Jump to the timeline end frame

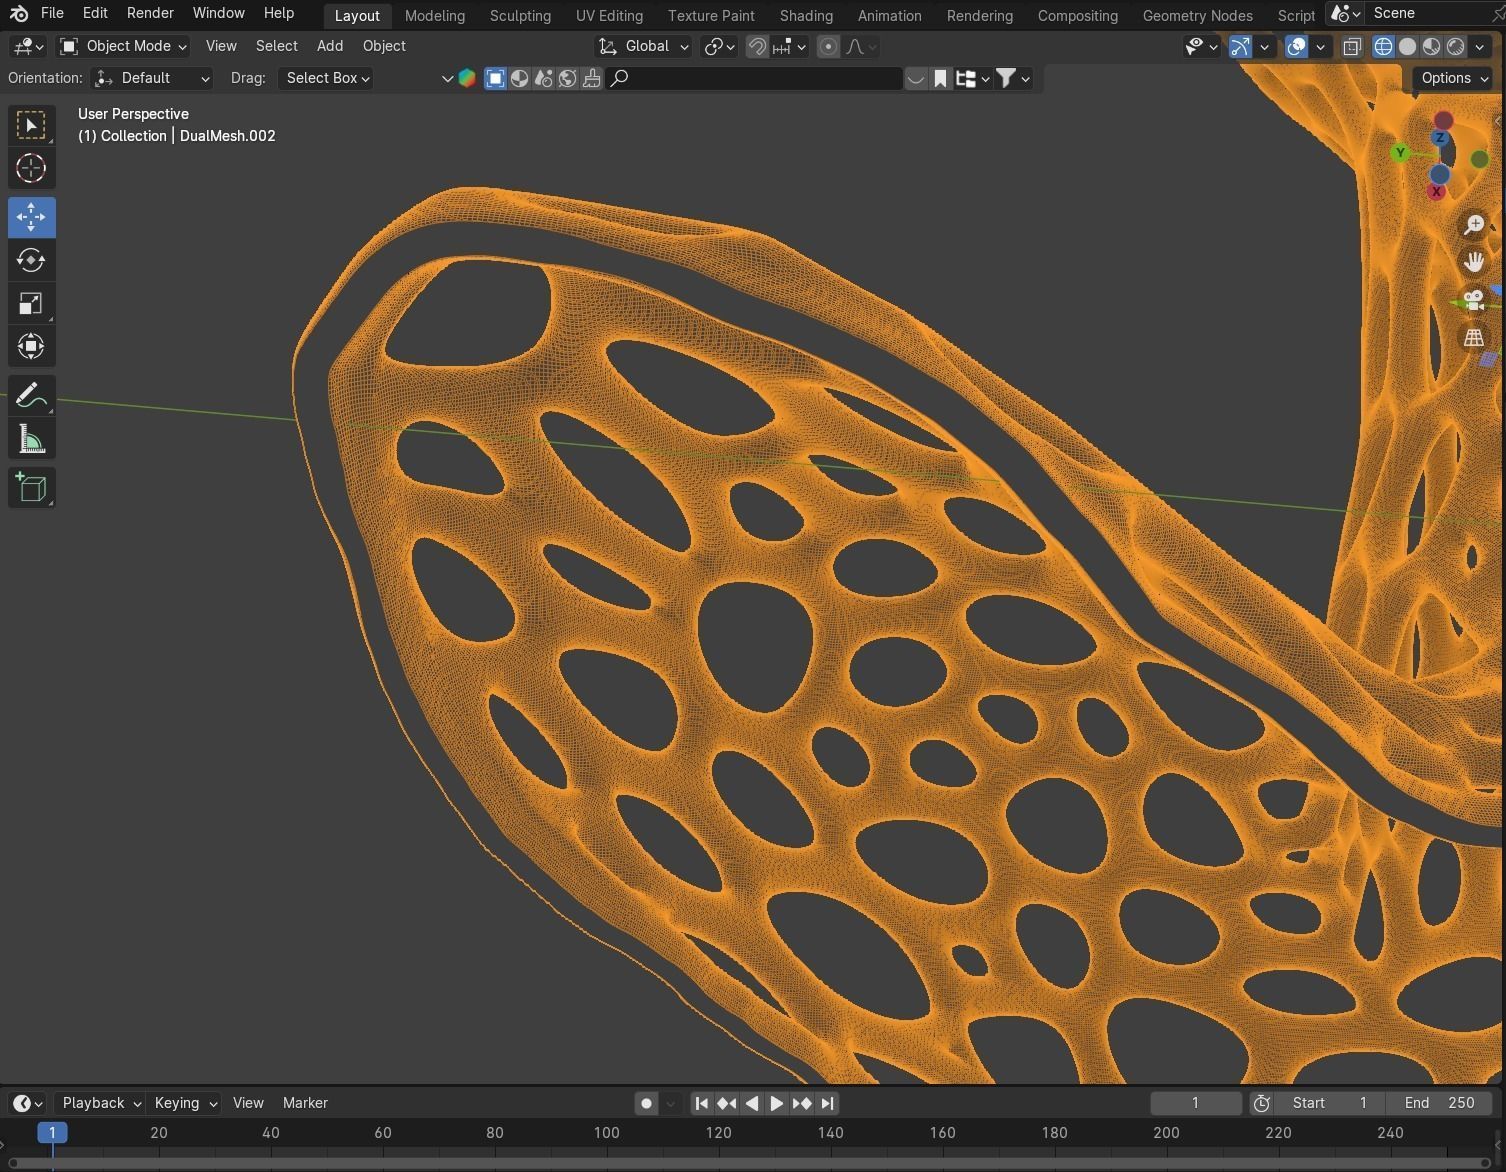point(827,1103)
